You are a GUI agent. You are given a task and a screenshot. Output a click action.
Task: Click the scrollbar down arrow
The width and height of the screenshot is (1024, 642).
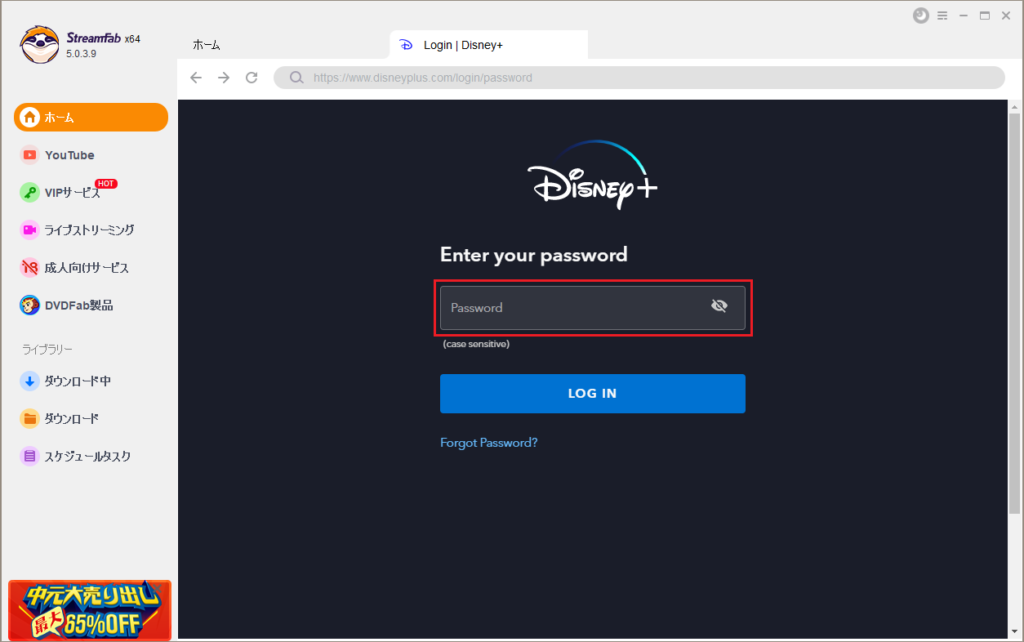[x=1014, y=632]
